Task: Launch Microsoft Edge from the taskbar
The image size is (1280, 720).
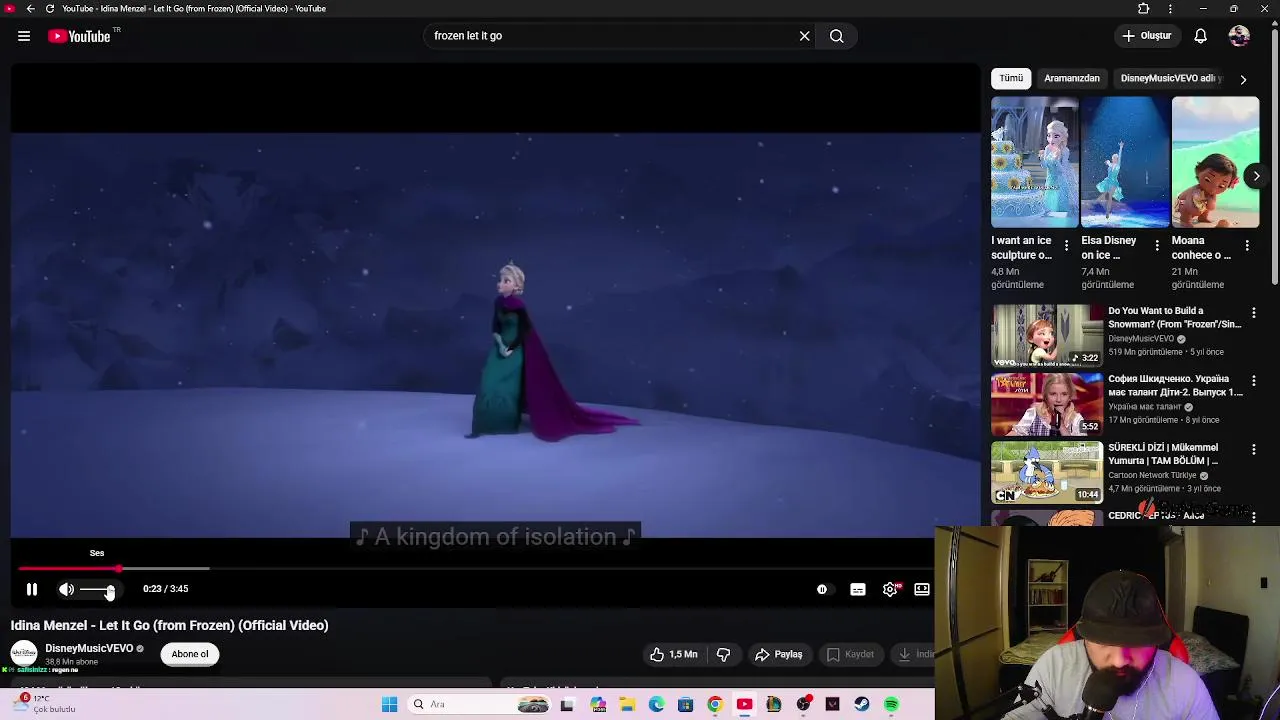Action: pyautogui.click(x=656, y=704)
